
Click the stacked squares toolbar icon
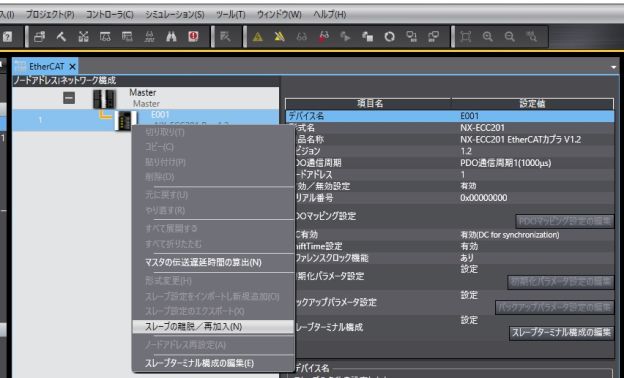coord(368,37)
